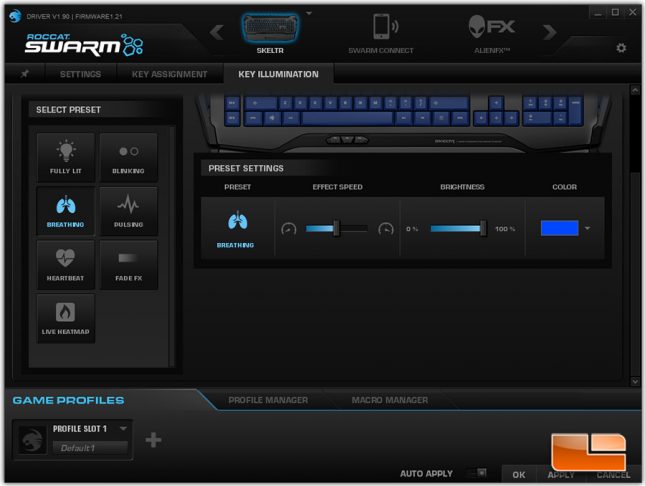Image resolution: width=645 pixels, height=486 pixels.
Task: Click the Select Preset header
Action: pyautogui.click(x=69, y=110)
